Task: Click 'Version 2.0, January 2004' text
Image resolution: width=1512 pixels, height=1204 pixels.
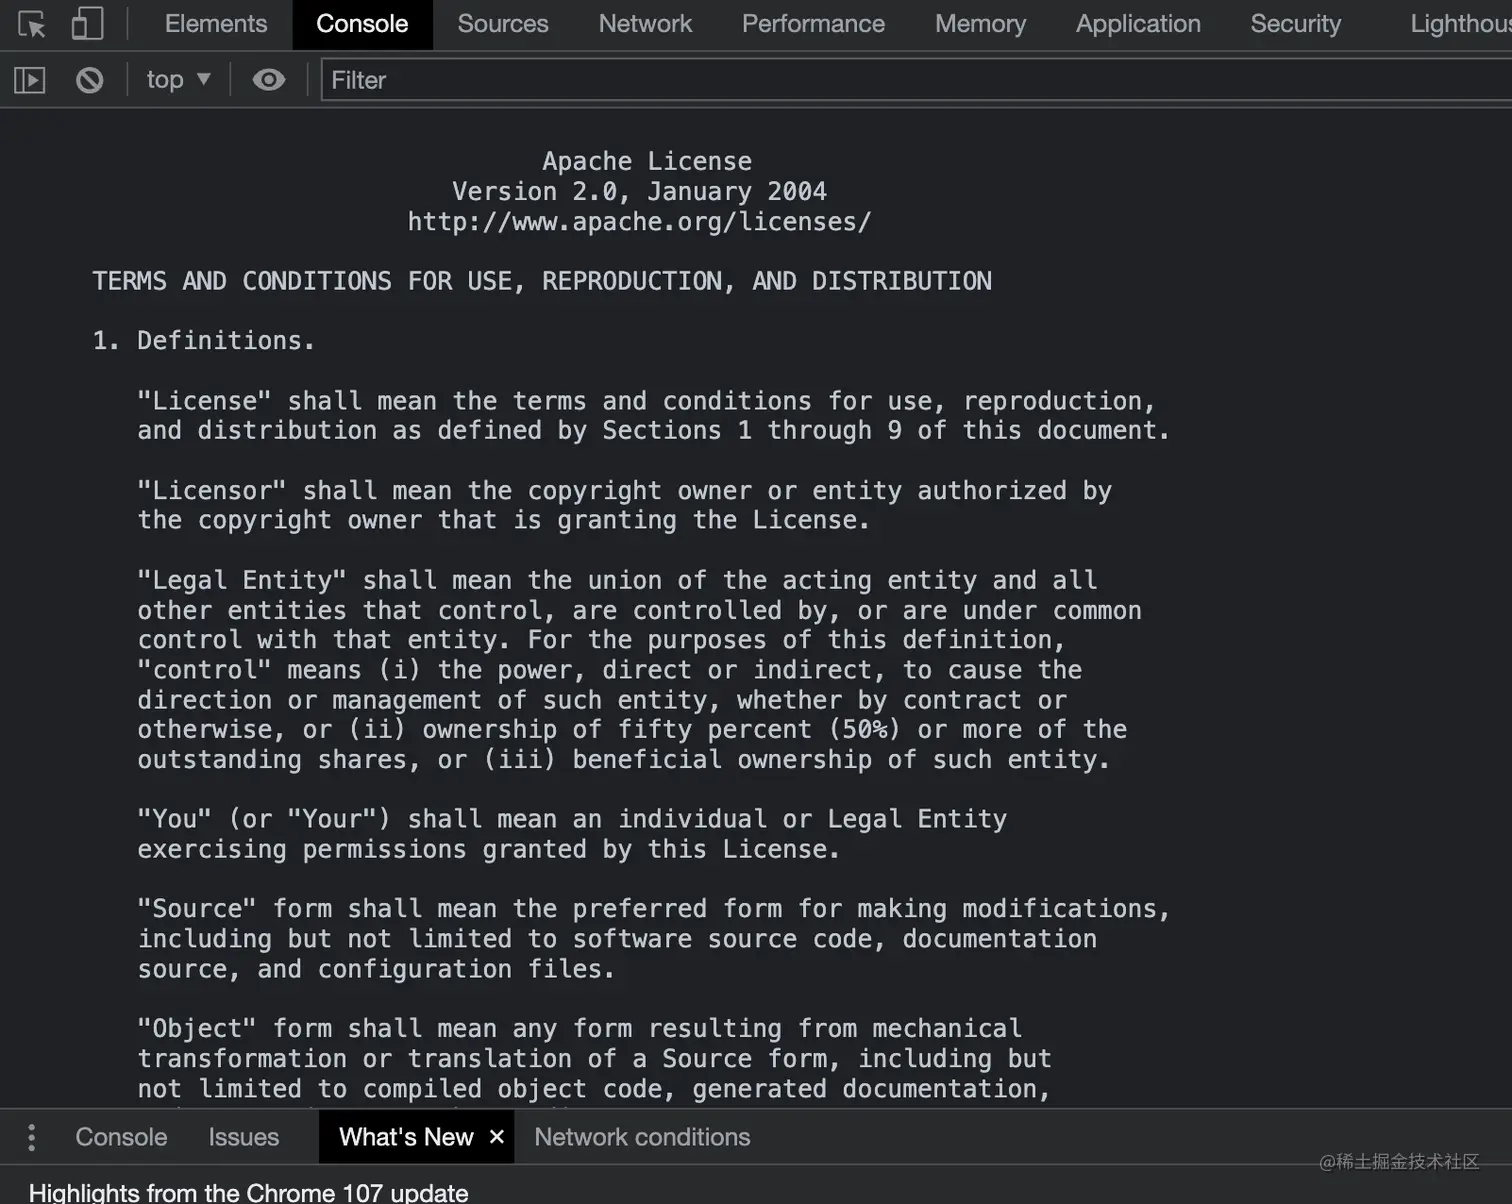Action: click(x=639, y=191)
